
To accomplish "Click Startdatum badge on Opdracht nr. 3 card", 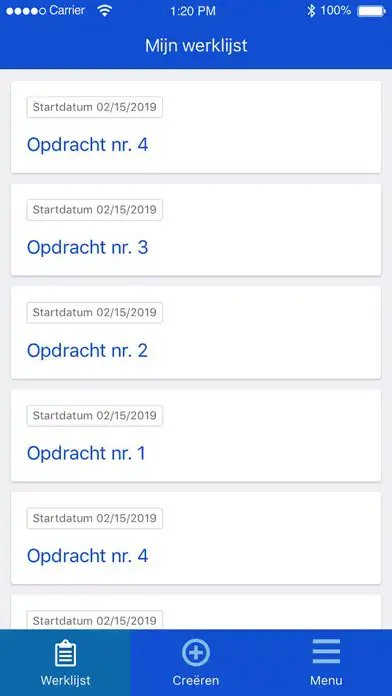I will point(95,210).
